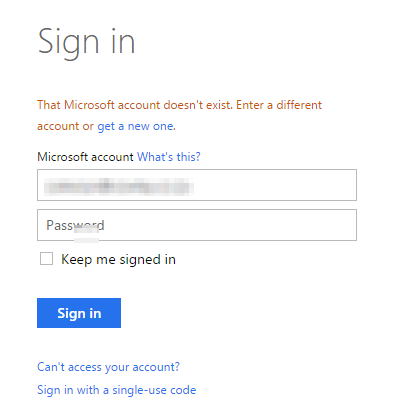Enable the stay signed in option box
The height and width of the screenshot is (418, 406).
click(46, 259)
